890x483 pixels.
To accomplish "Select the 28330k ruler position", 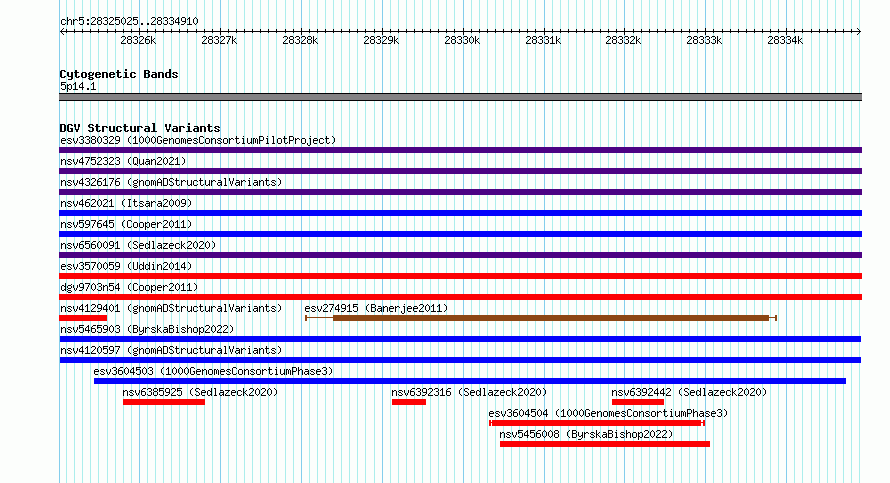I will point(462,40).
